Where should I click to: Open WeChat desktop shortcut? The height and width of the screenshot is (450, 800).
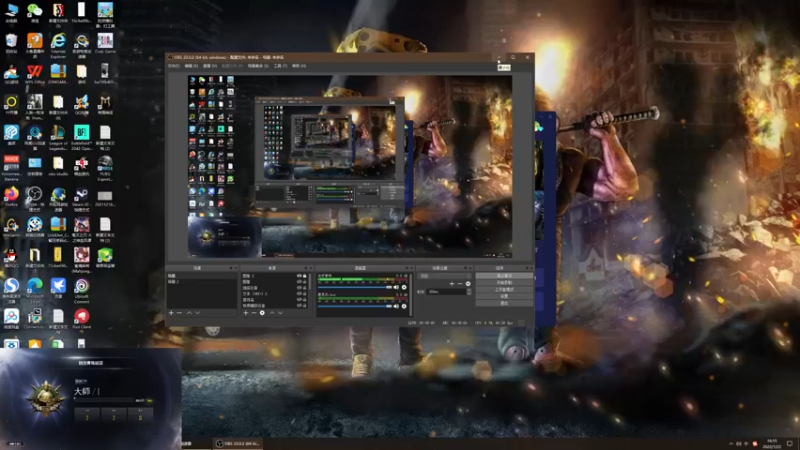tap(35, 13)
